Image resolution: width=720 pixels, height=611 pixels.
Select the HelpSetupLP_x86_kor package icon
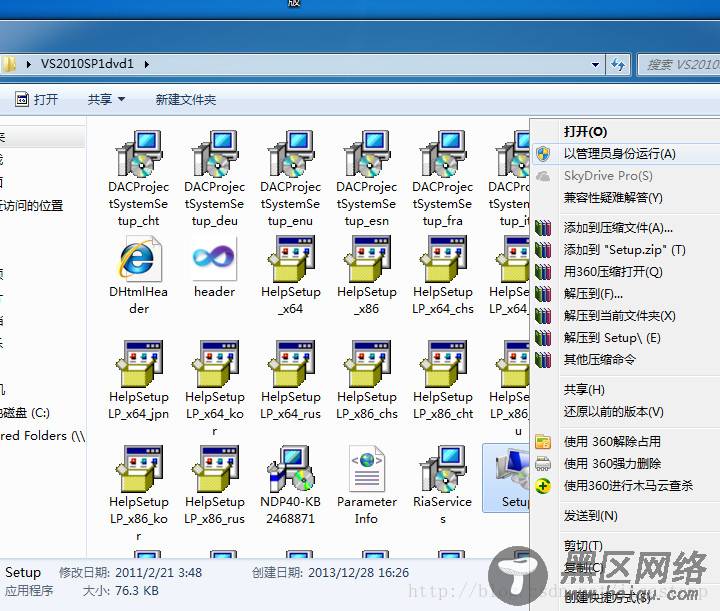[139, 469]
